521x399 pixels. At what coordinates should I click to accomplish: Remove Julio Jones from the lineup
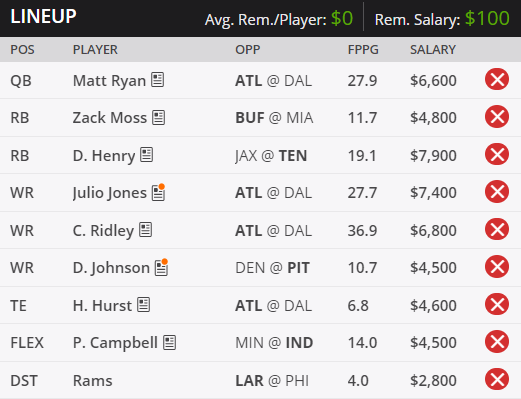click(x=497, y=192)
